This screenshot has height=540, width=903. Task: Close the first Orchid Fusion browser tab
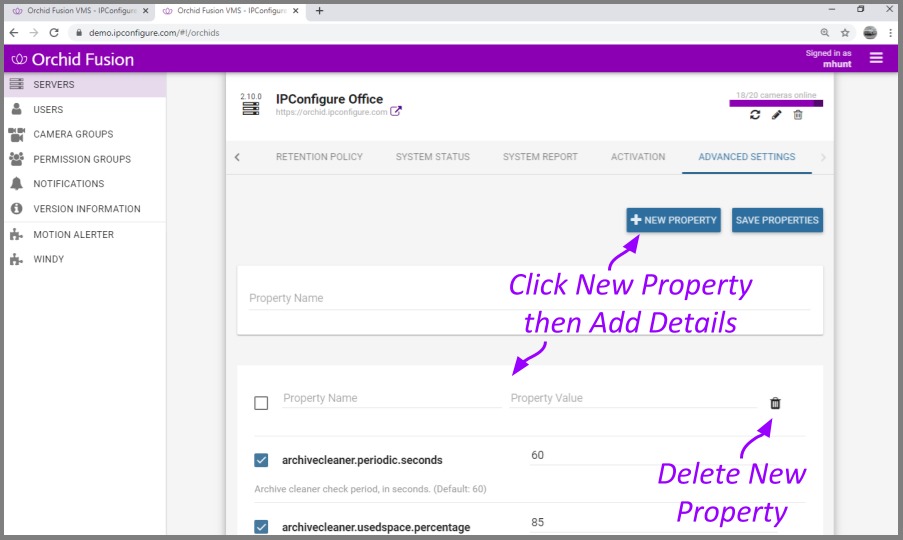point(146,10)
